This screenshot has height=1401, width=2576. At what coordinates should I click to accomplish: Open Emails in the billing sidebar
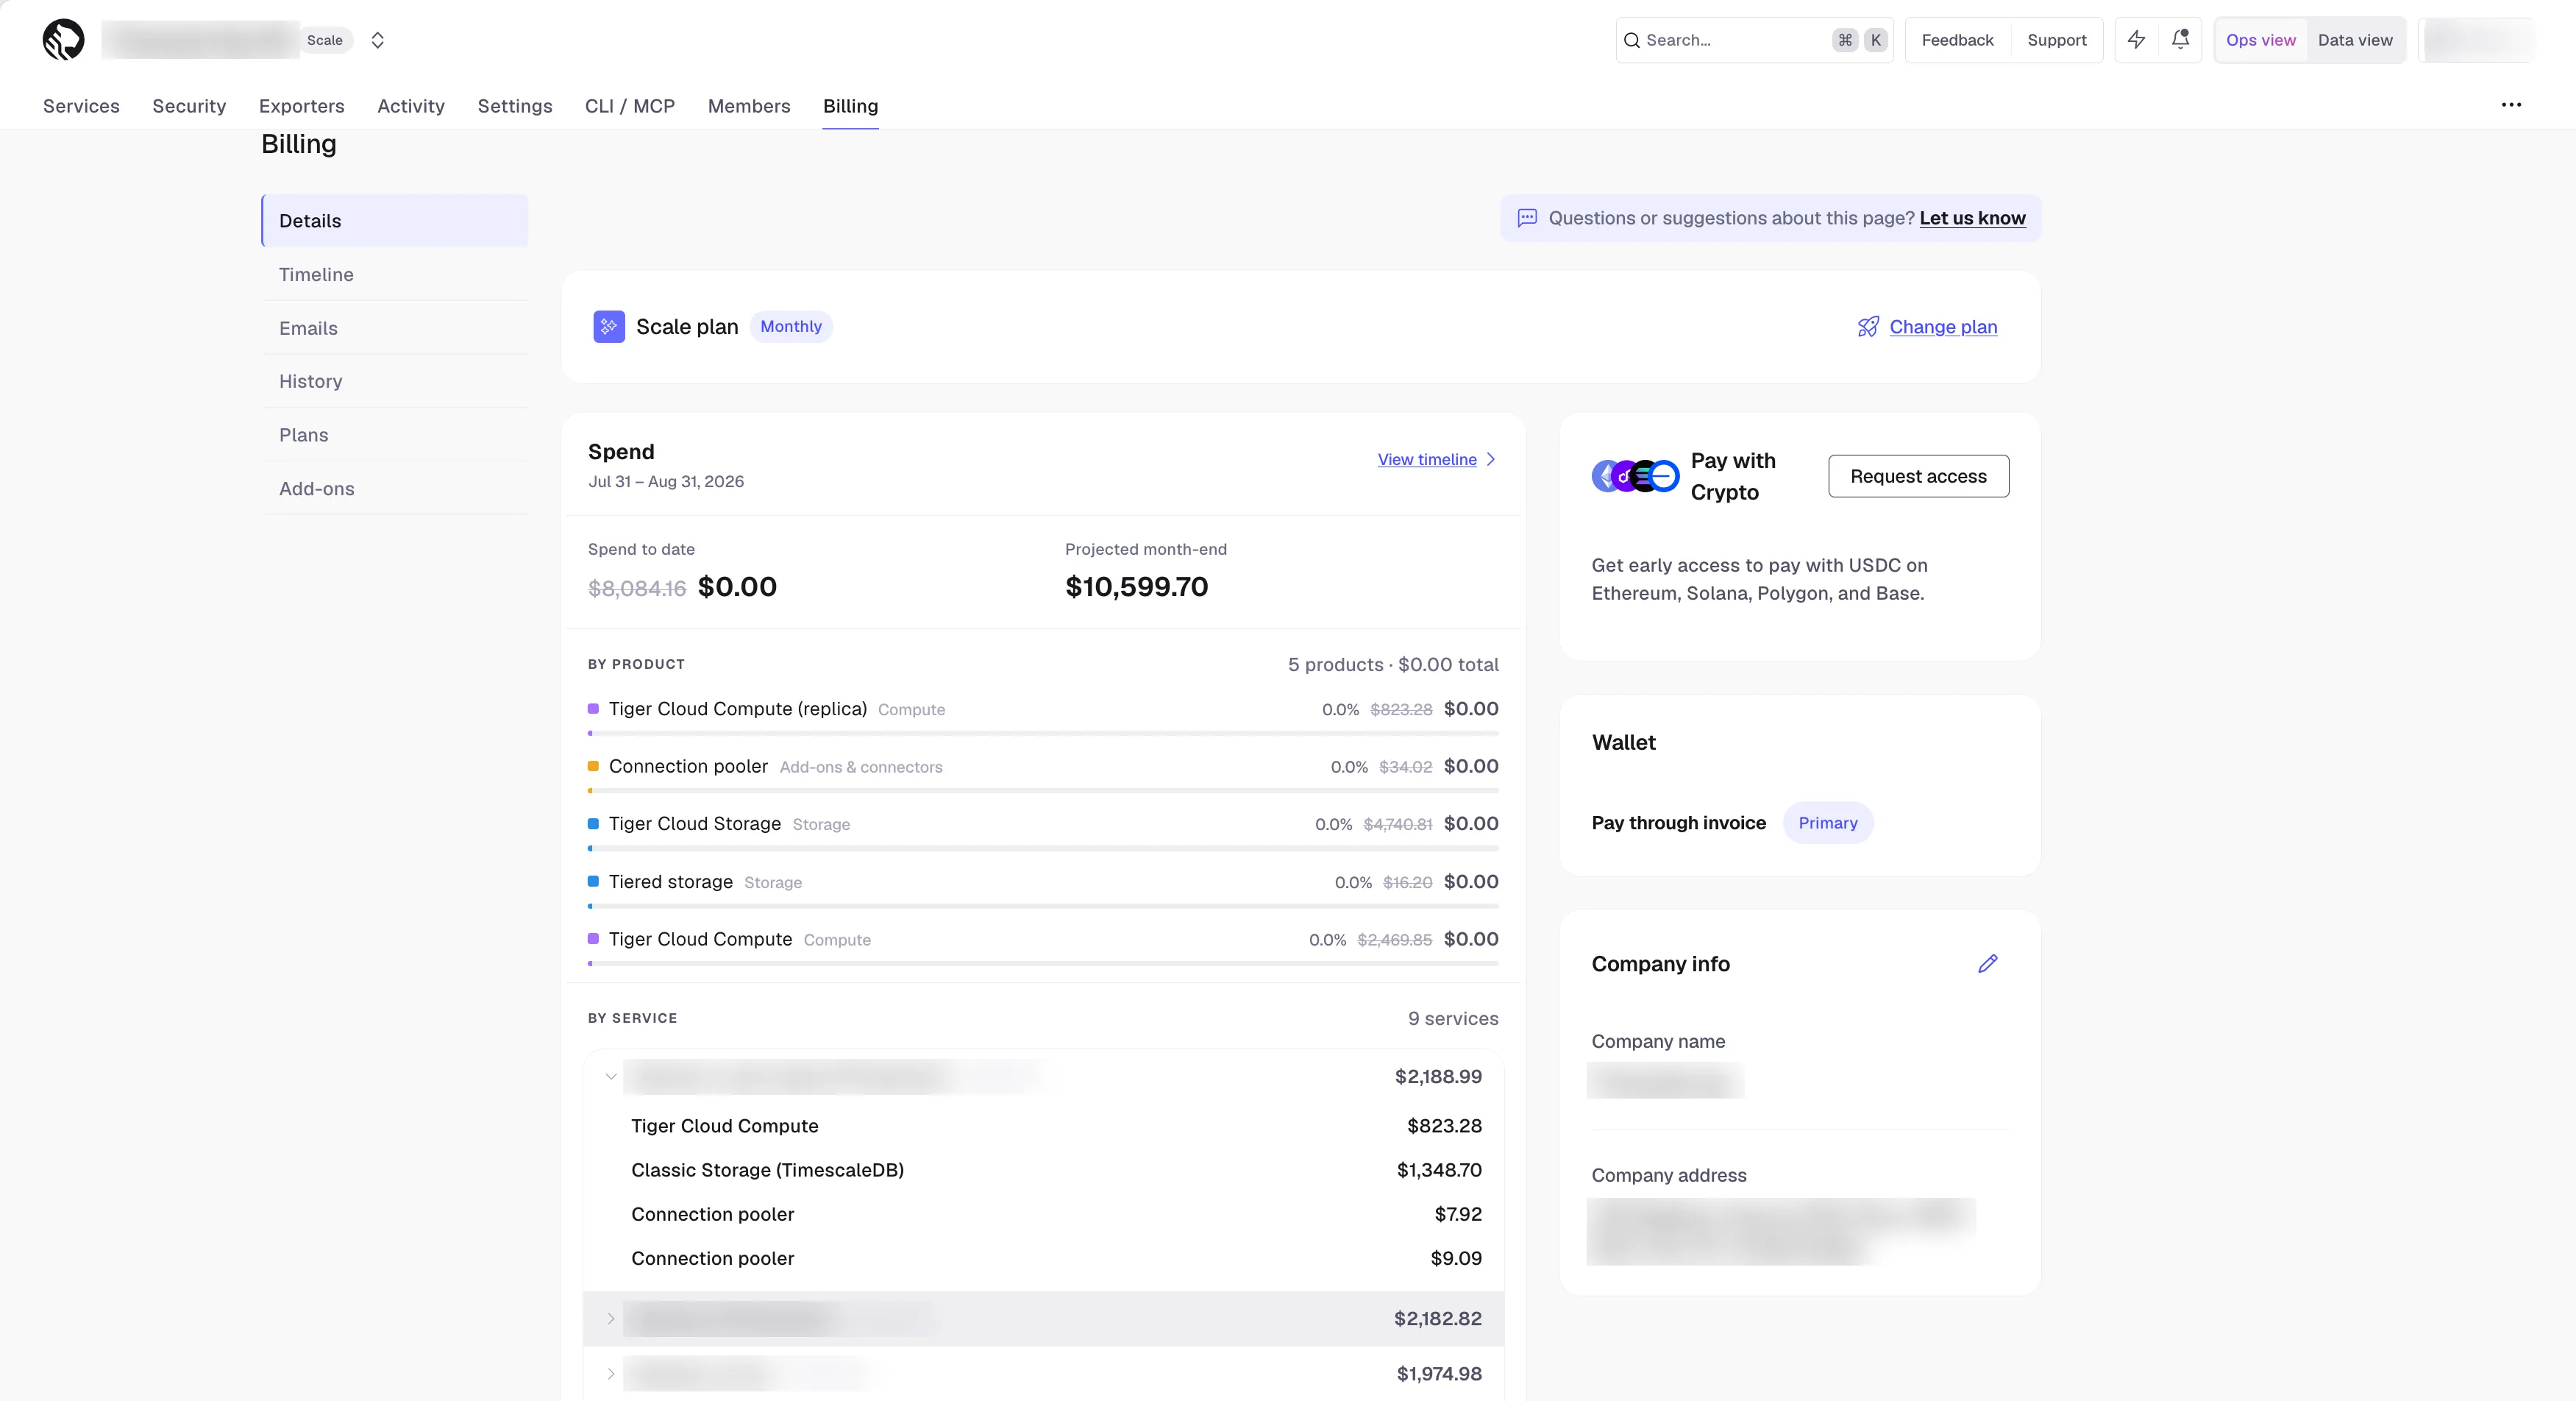coord(394,328)
